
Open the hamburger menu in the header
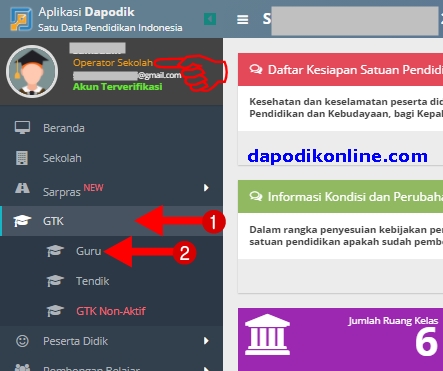(x=243, y=20)
